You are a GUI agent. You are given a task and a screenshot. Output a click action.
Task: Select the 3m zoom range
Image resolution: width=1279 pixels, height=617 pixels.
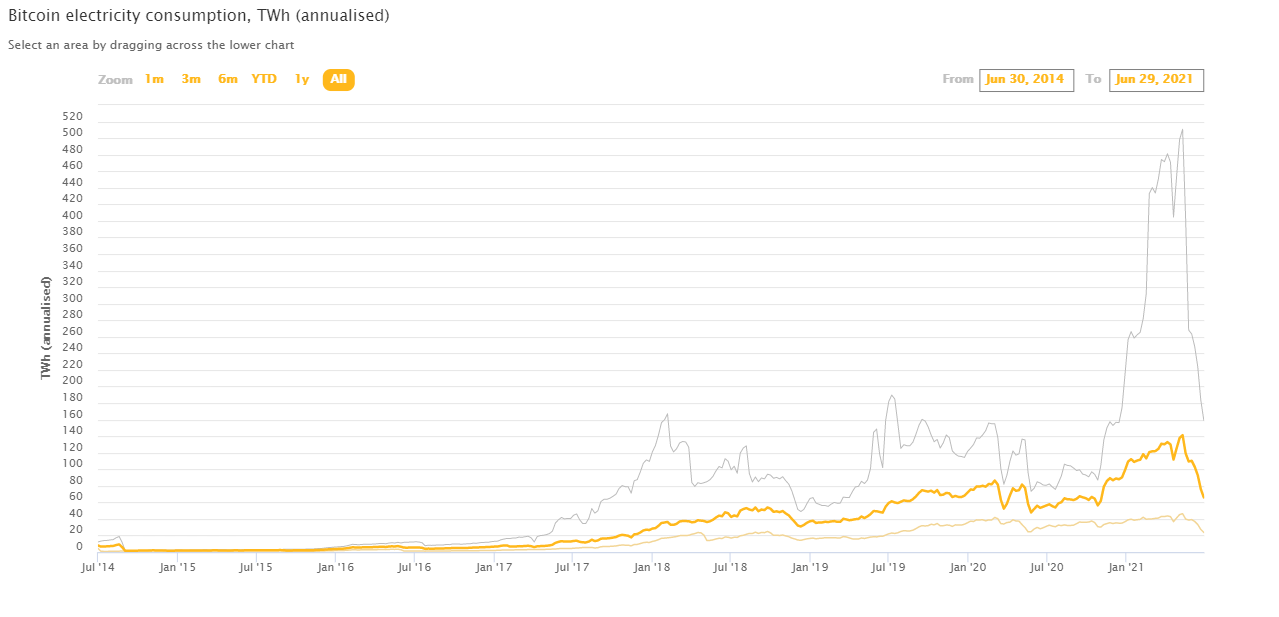point(191,79)
